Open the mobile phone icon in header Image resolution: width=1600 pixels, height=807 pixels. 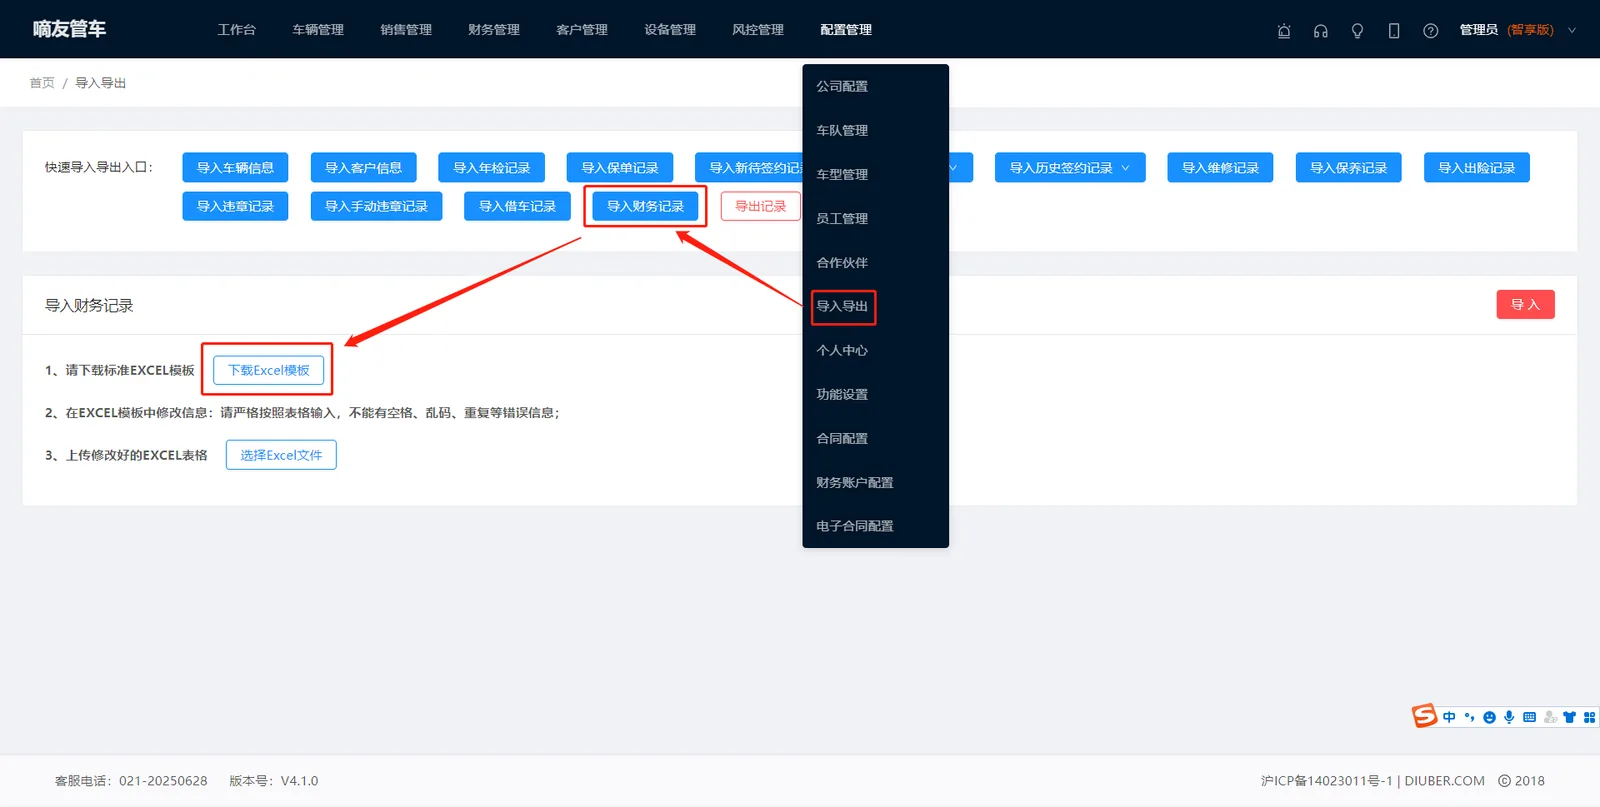pyautogui.click(x=1394, y=31)
